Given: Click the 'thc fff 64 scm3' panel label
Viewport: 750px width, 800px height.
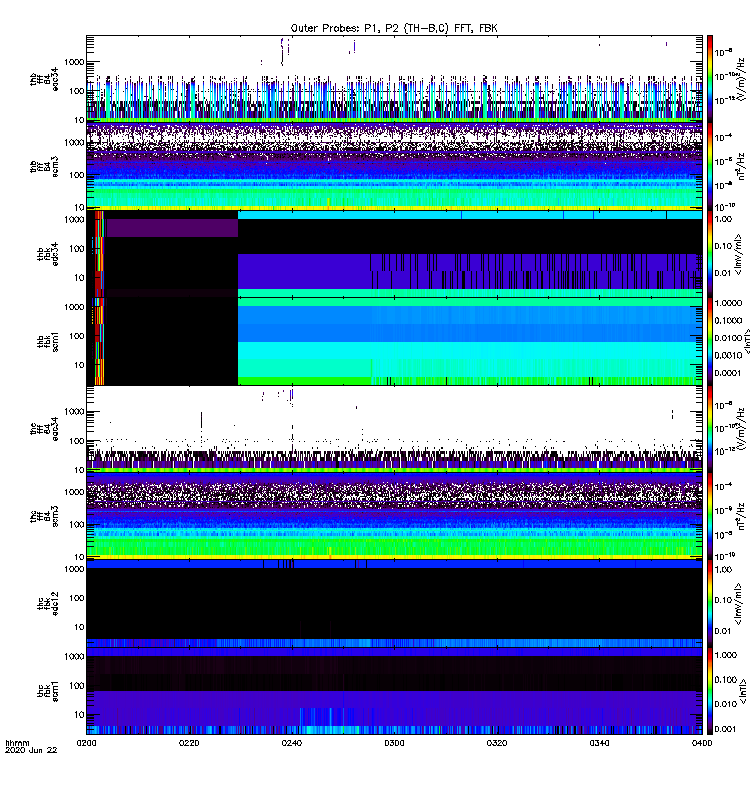Looking at the screenshot, I should tap(44, 516).
